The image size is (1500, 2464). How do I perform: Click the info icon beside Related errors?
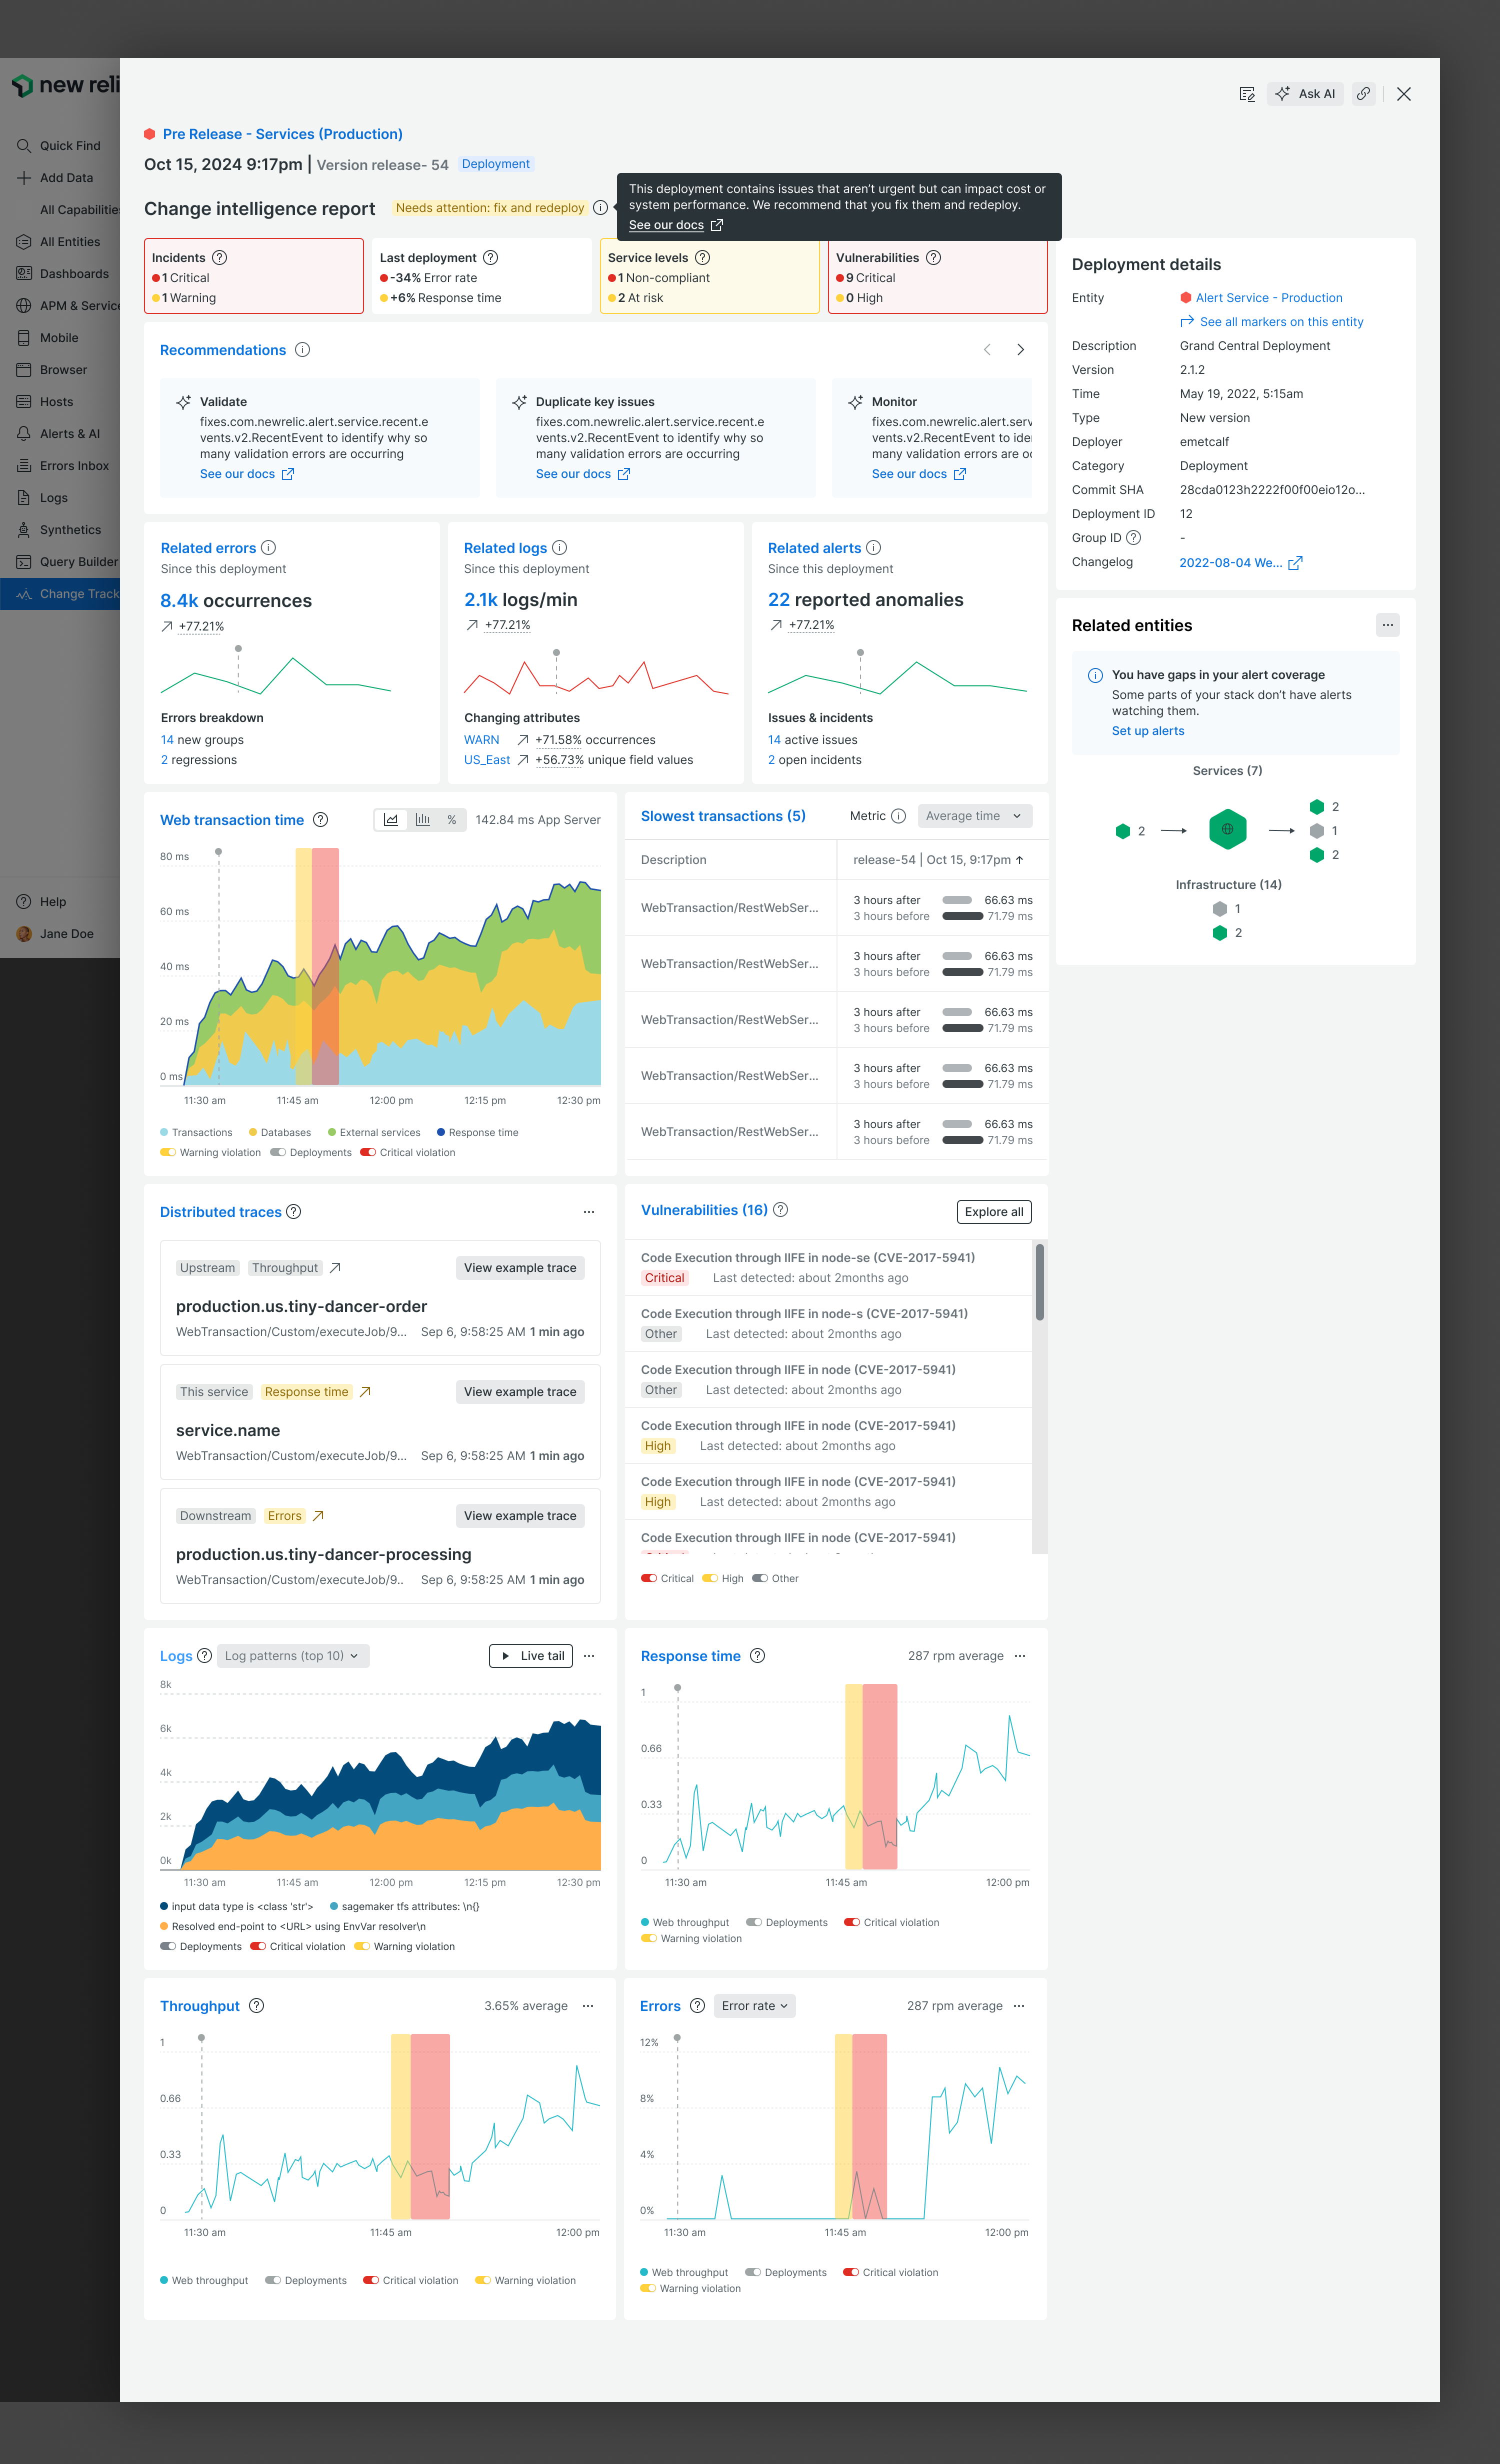(x=268, y=548)
